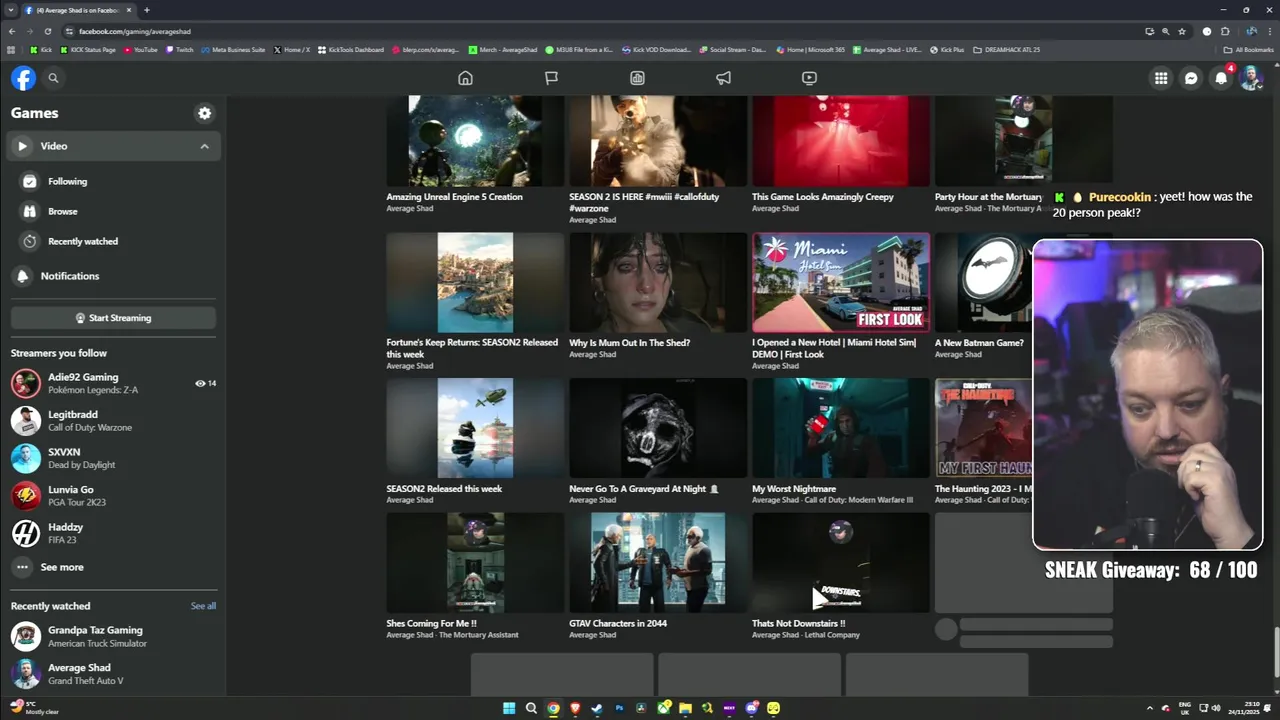The image size is (1280, 720).
Task: Open the Ads Manager chart icon
Action: point(637,78)
